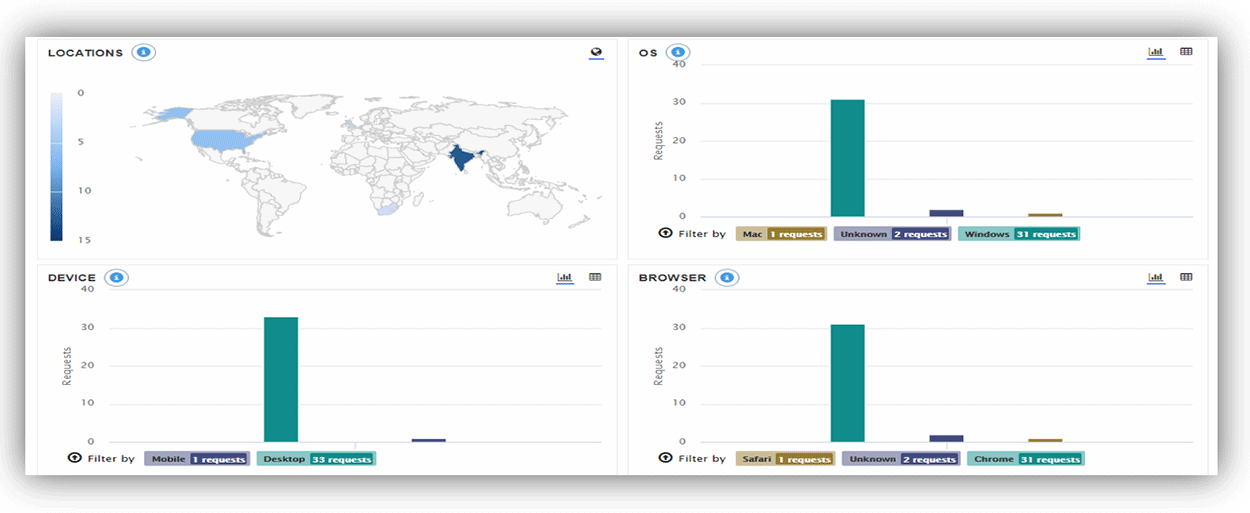Click the blue color scale legend on map
This screenshot has width=1250, height=513.
pos(56,166)
